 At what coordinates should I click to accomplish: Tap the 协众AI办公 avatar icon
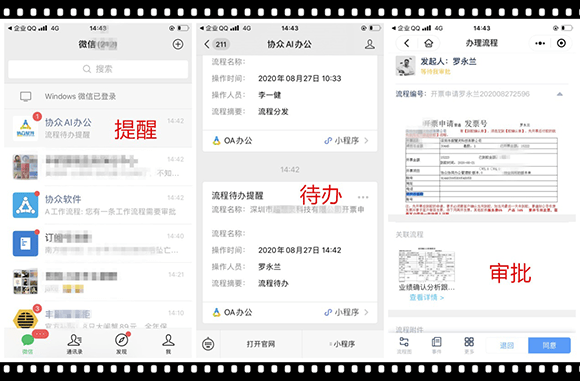(25, 128)
